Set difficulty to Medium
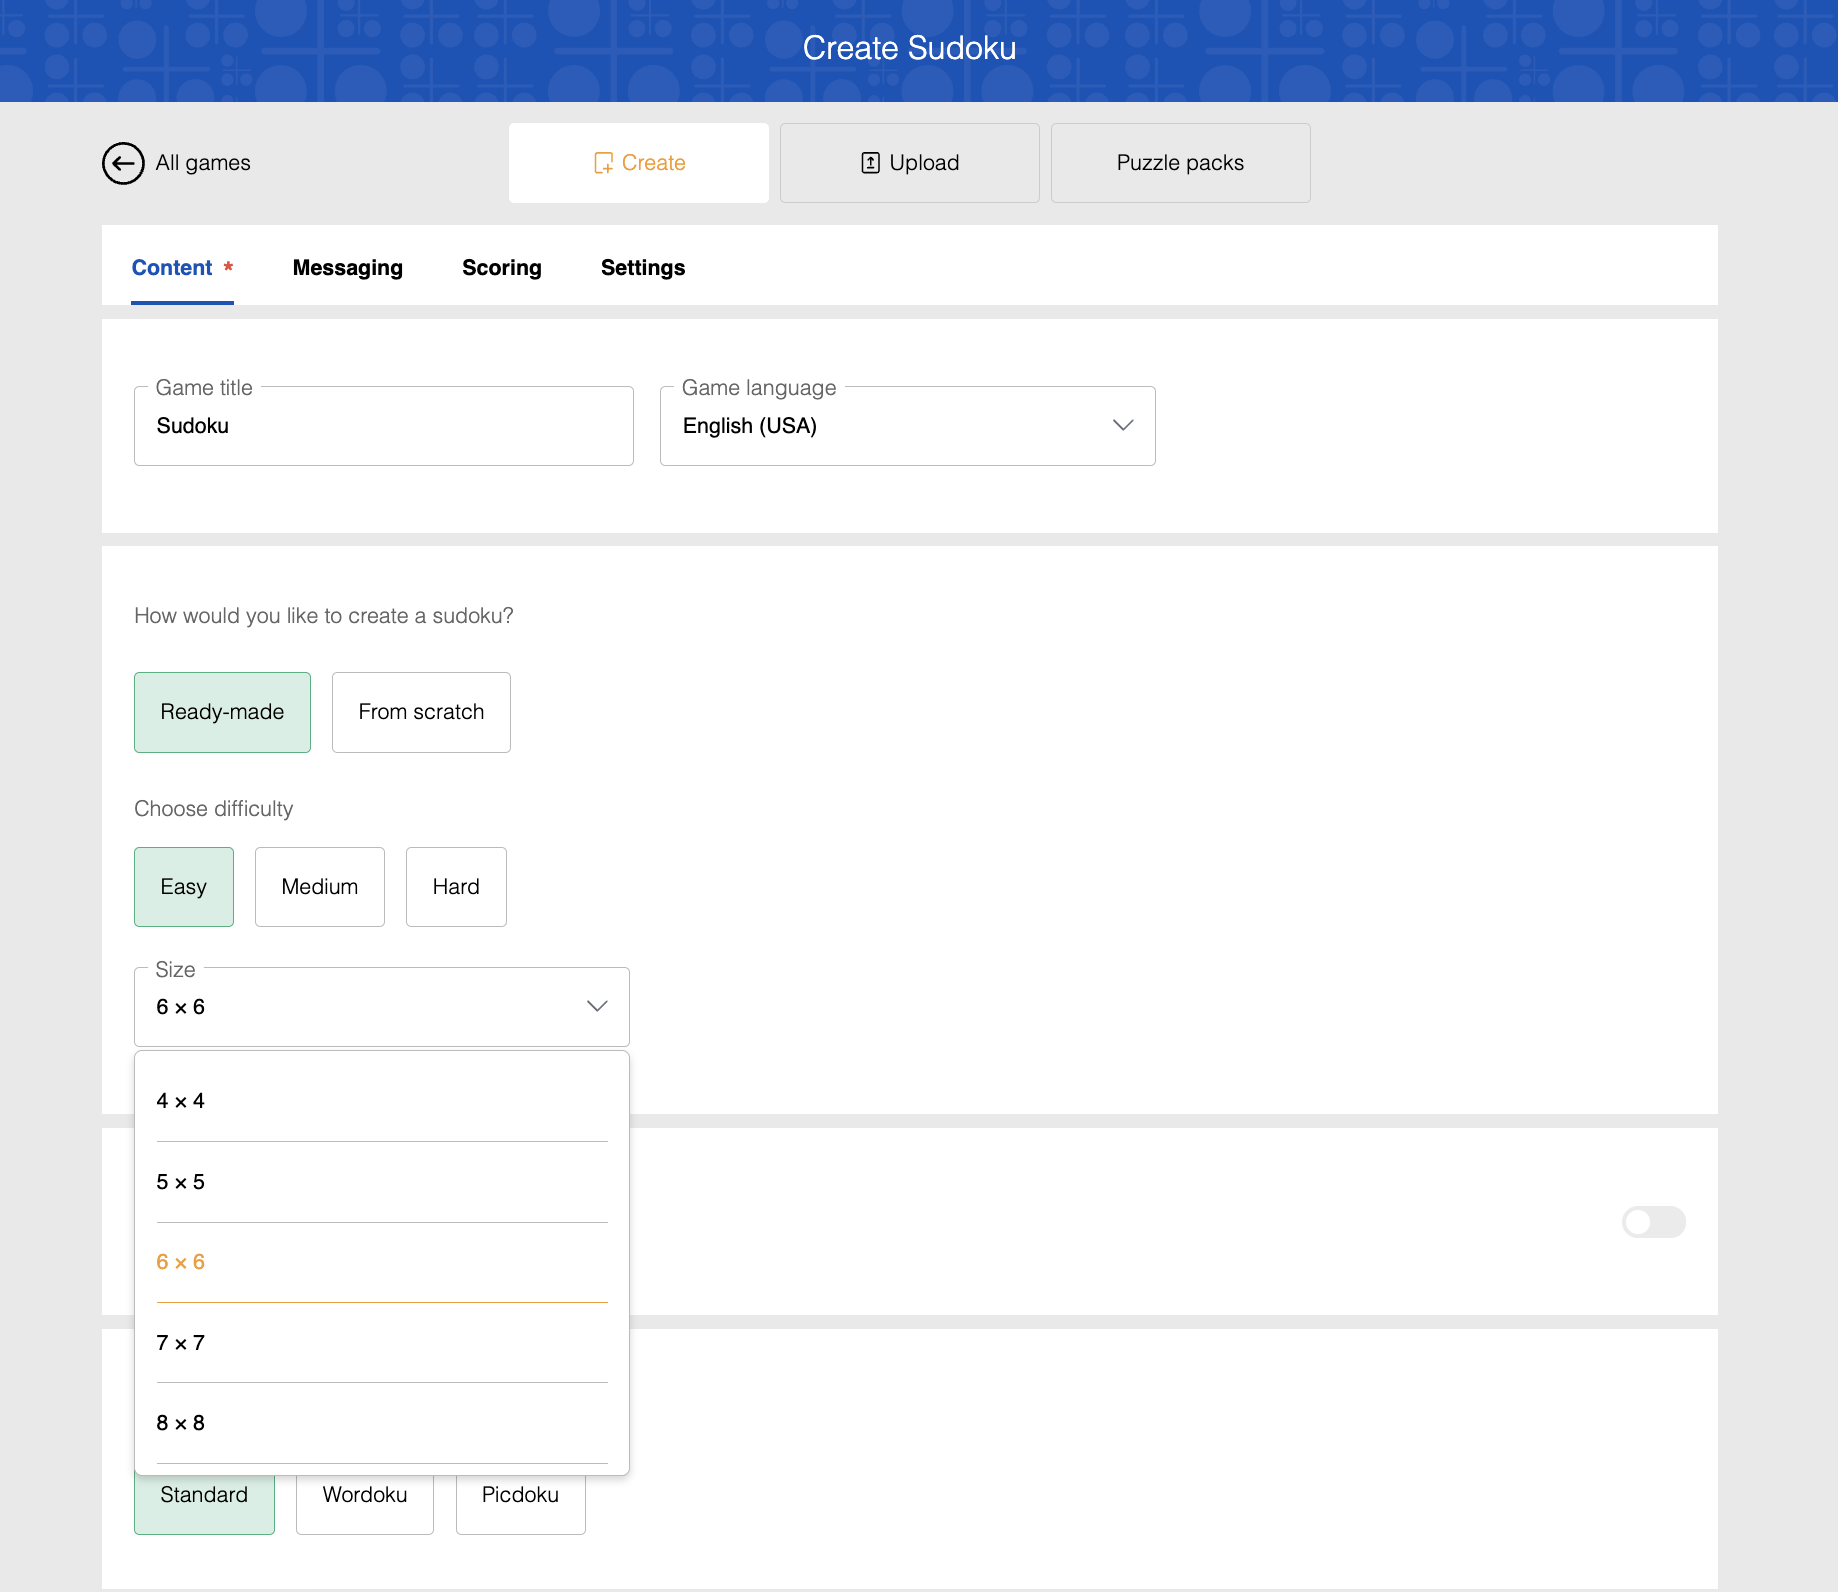The width and height of the screenshot is (1838, 1592). (319, 887)
